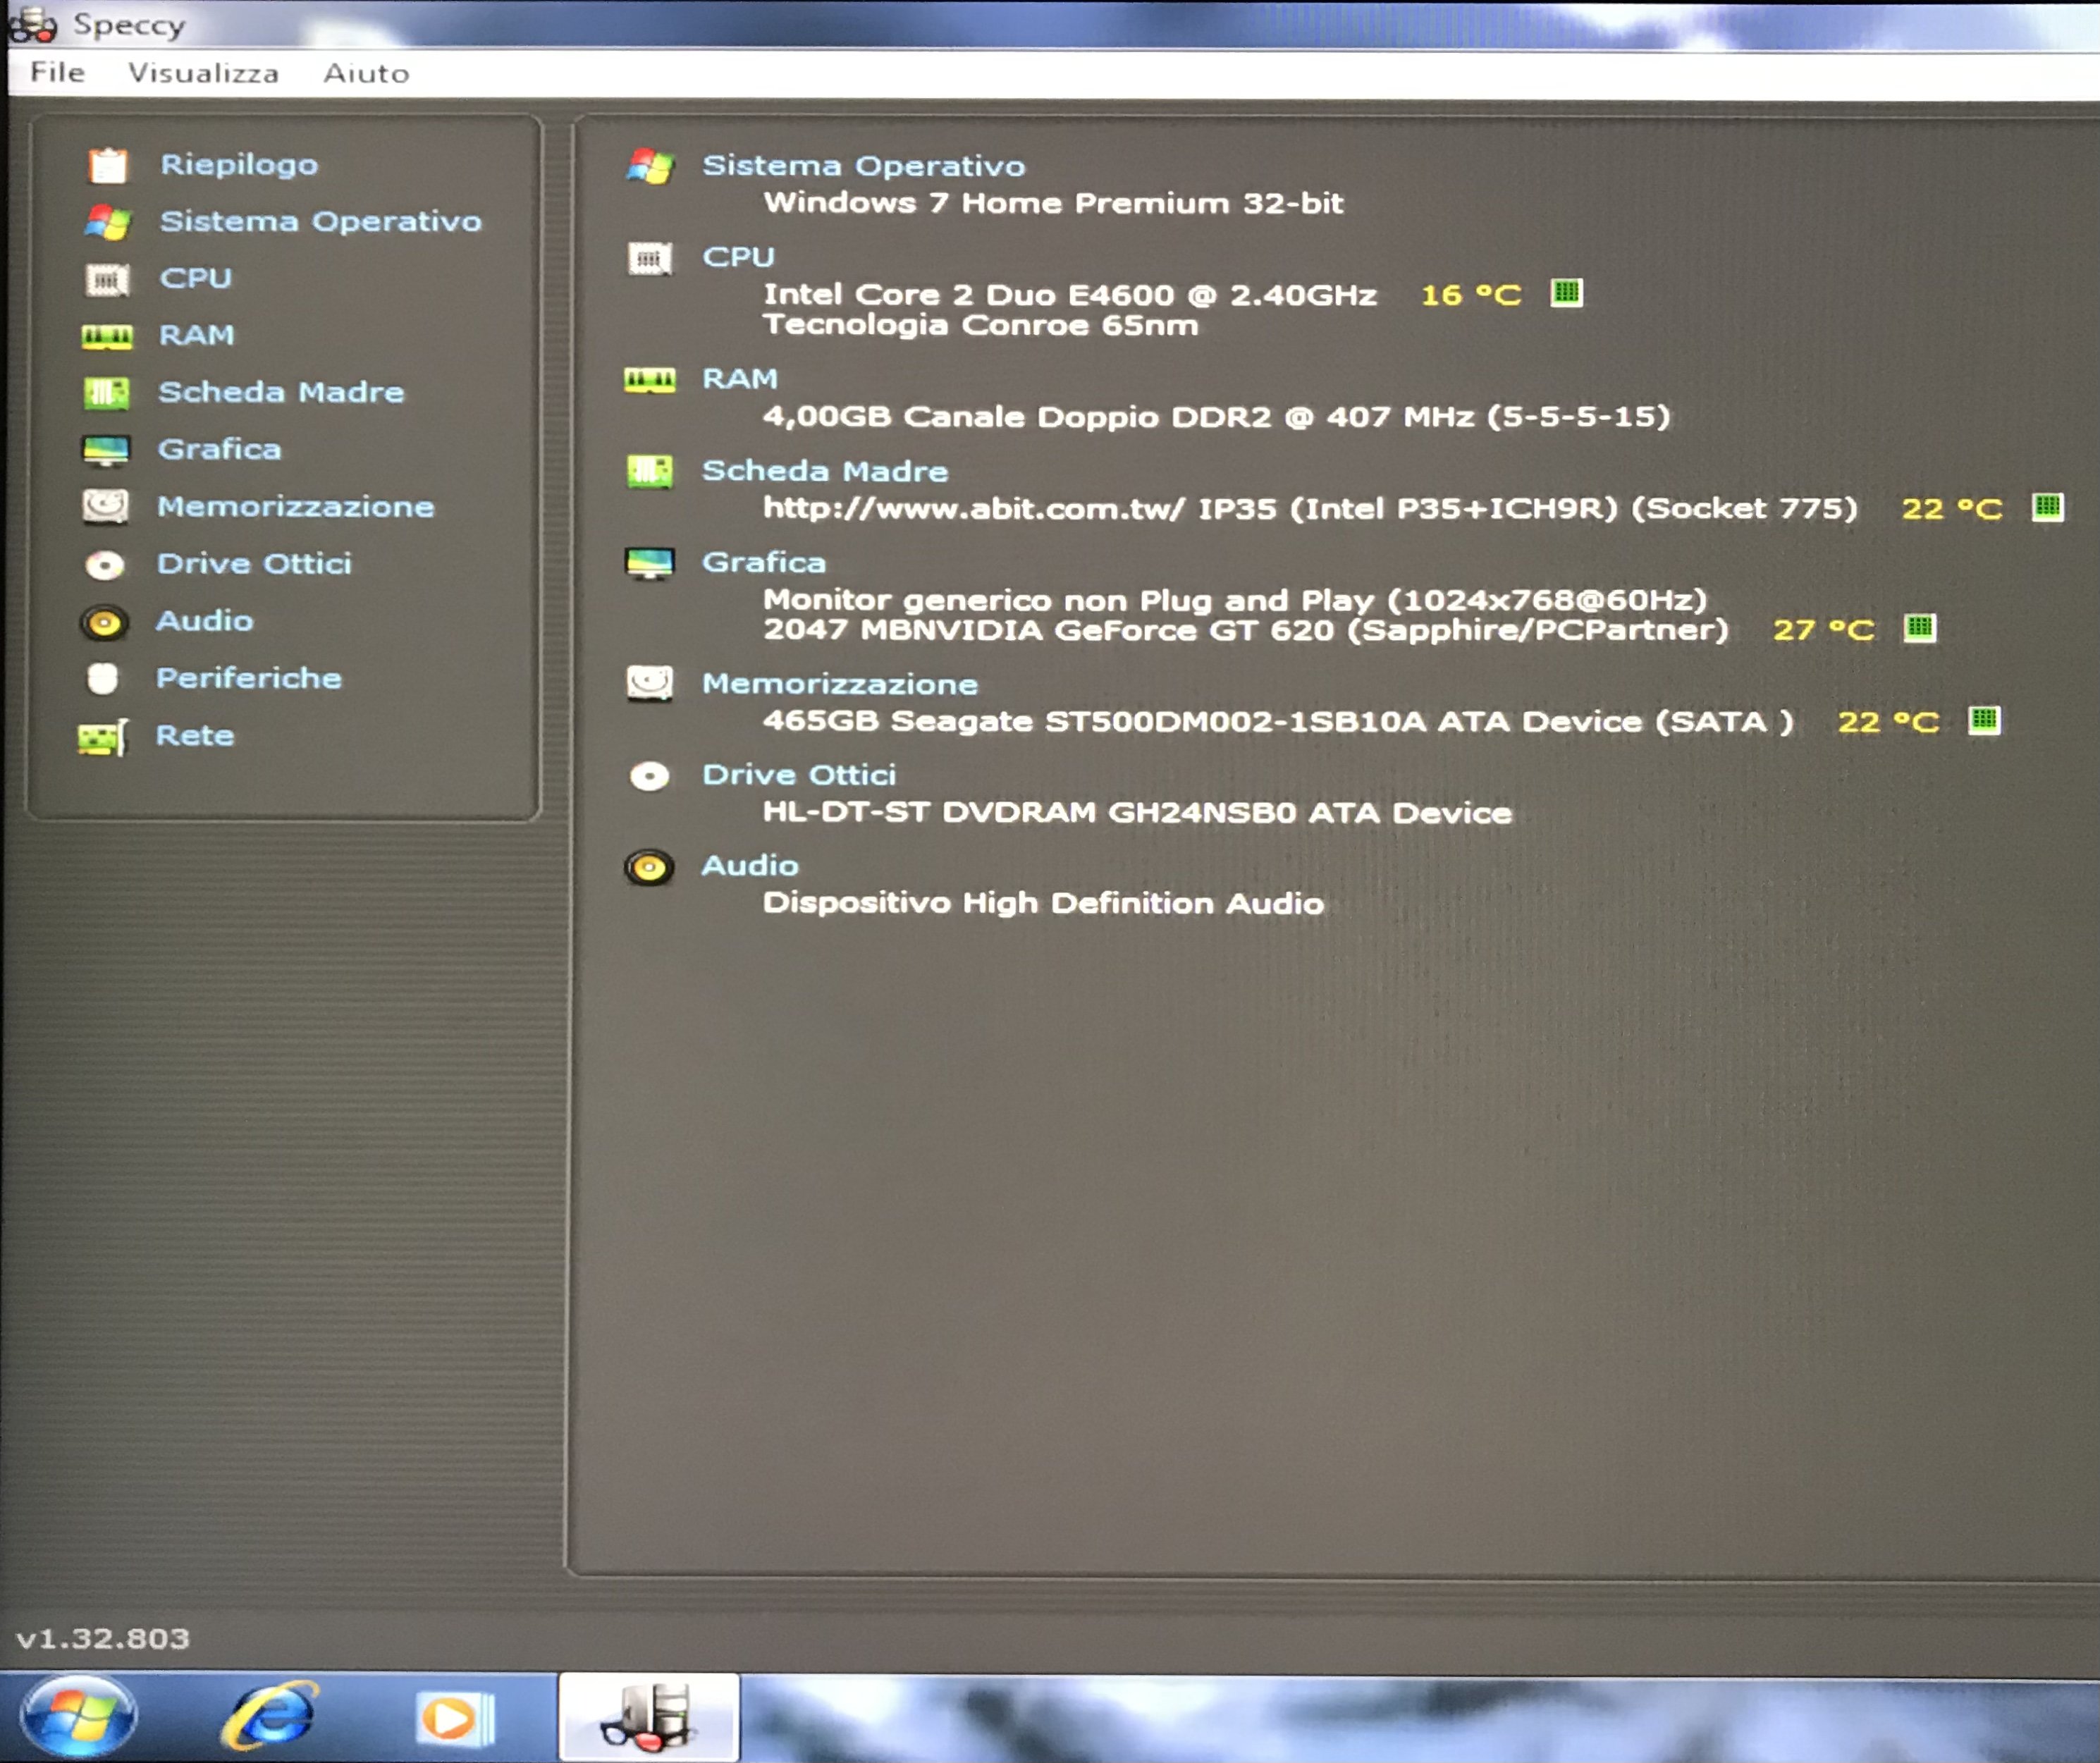Click graph icon beside Seagate drive 22 °C
2100x1763 pixels.
[x=1984, y=720]
